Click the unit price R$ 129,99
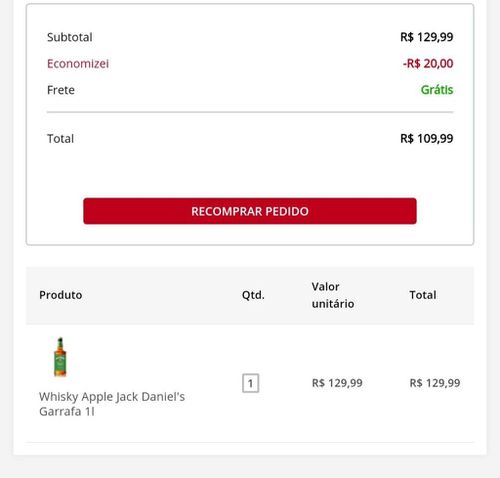The image size is (500, 478). 337,383
